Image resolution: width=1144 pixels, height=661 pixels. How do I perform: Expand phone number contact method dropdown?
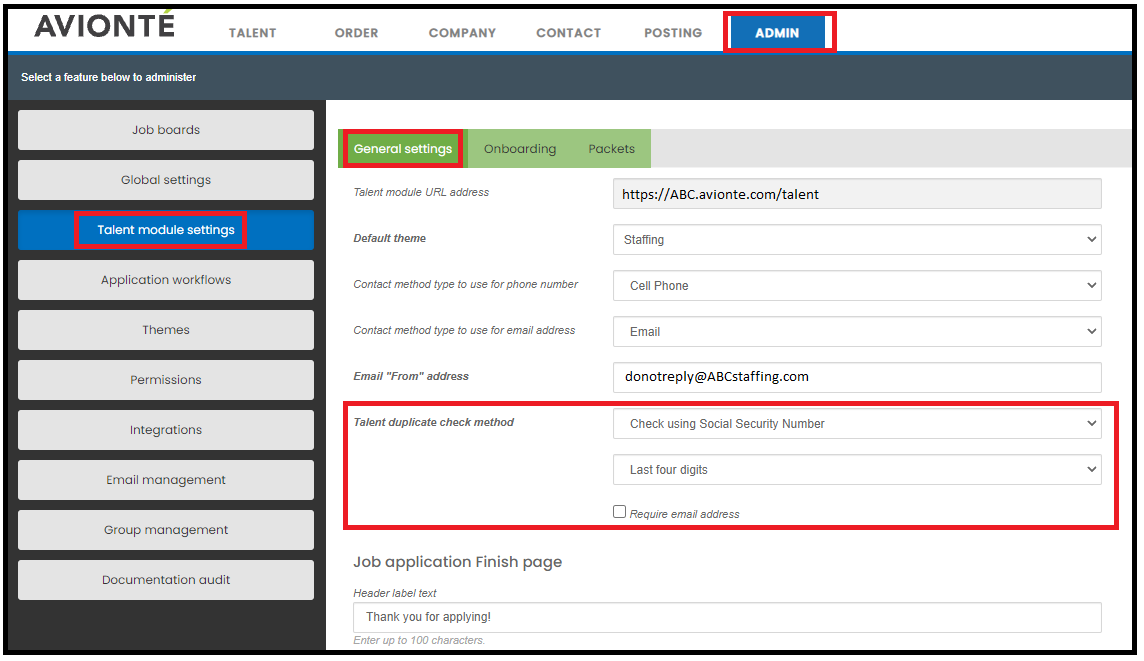(x=857, y=285)
